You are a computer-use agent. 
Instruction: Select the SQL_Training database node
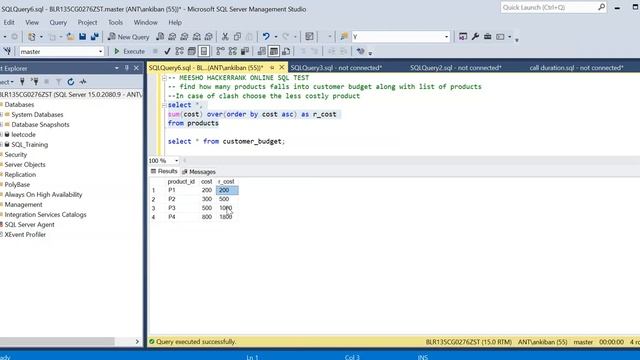(29, 144)
